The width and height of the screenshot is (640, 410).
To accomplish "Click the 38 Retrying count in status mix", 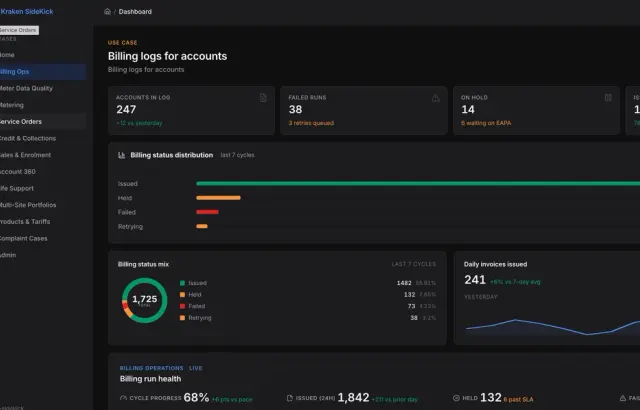I will (x=414, y=318).
